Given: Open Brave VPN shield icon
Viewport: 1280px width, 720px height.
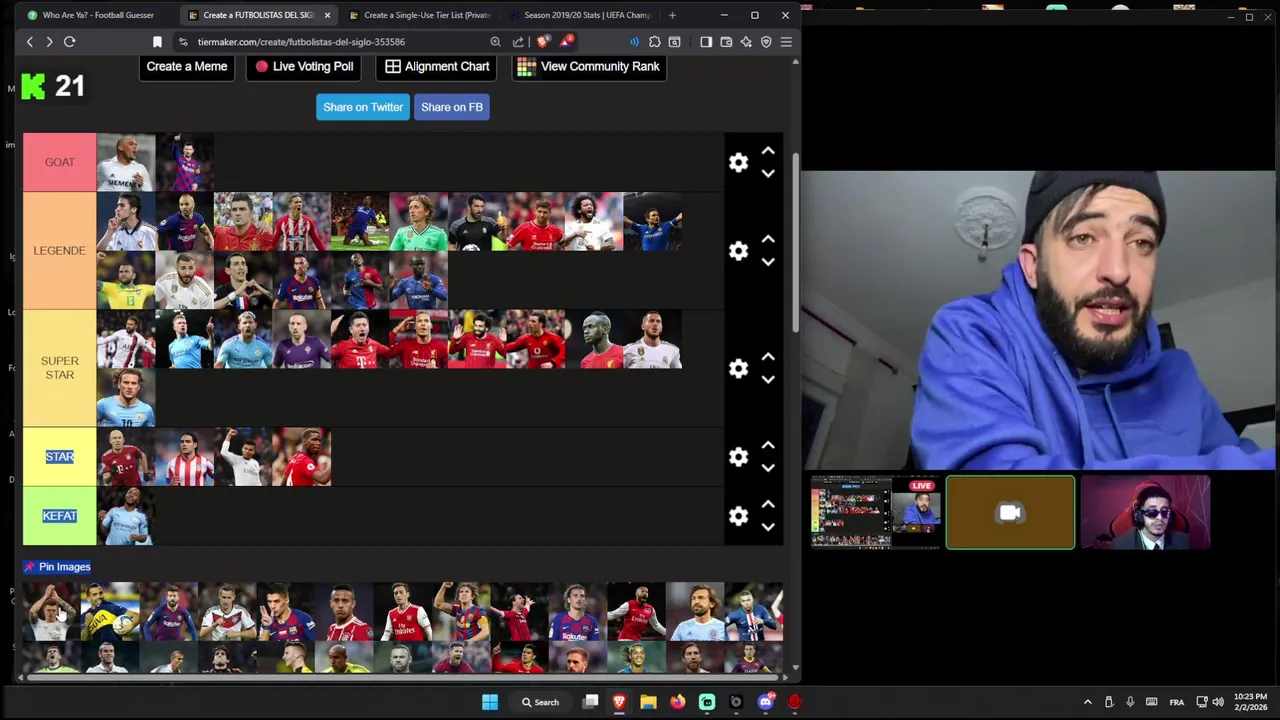Looking at the screenshot, I should point(766,42).
